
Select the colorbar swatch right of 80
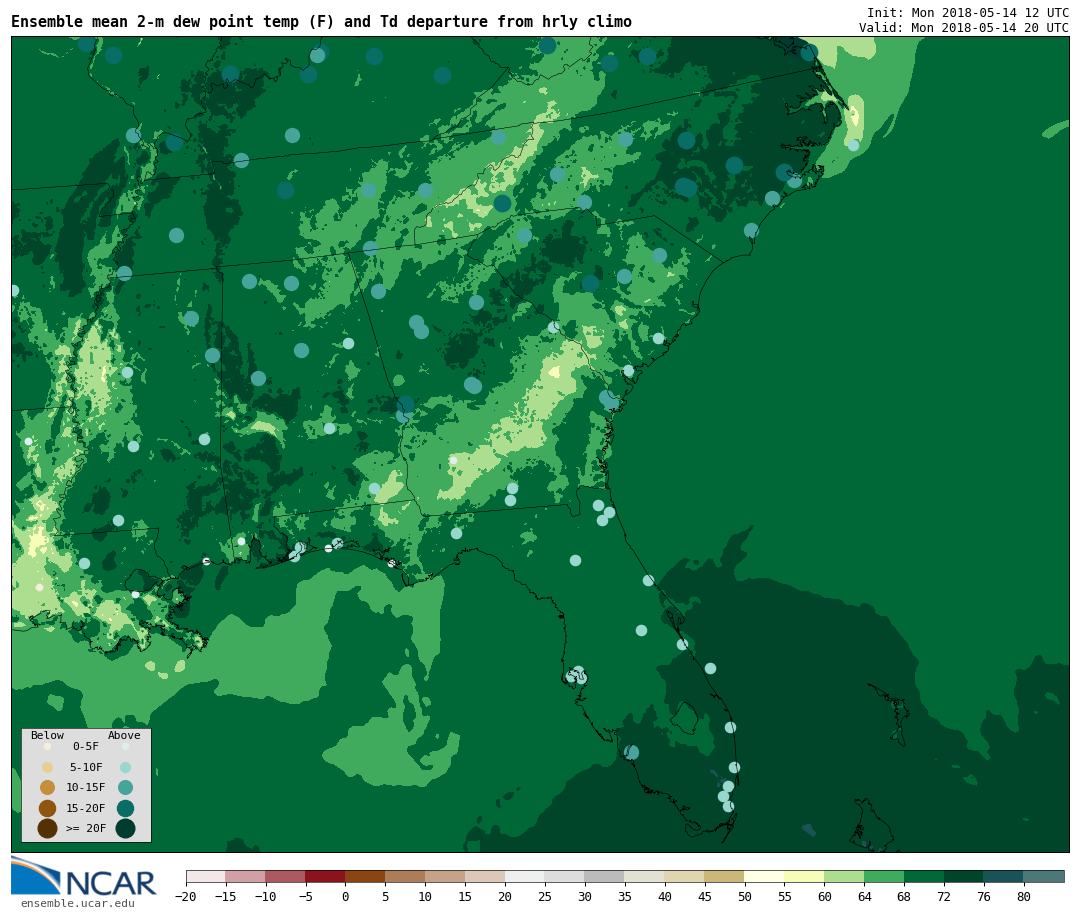point(1044,876)
